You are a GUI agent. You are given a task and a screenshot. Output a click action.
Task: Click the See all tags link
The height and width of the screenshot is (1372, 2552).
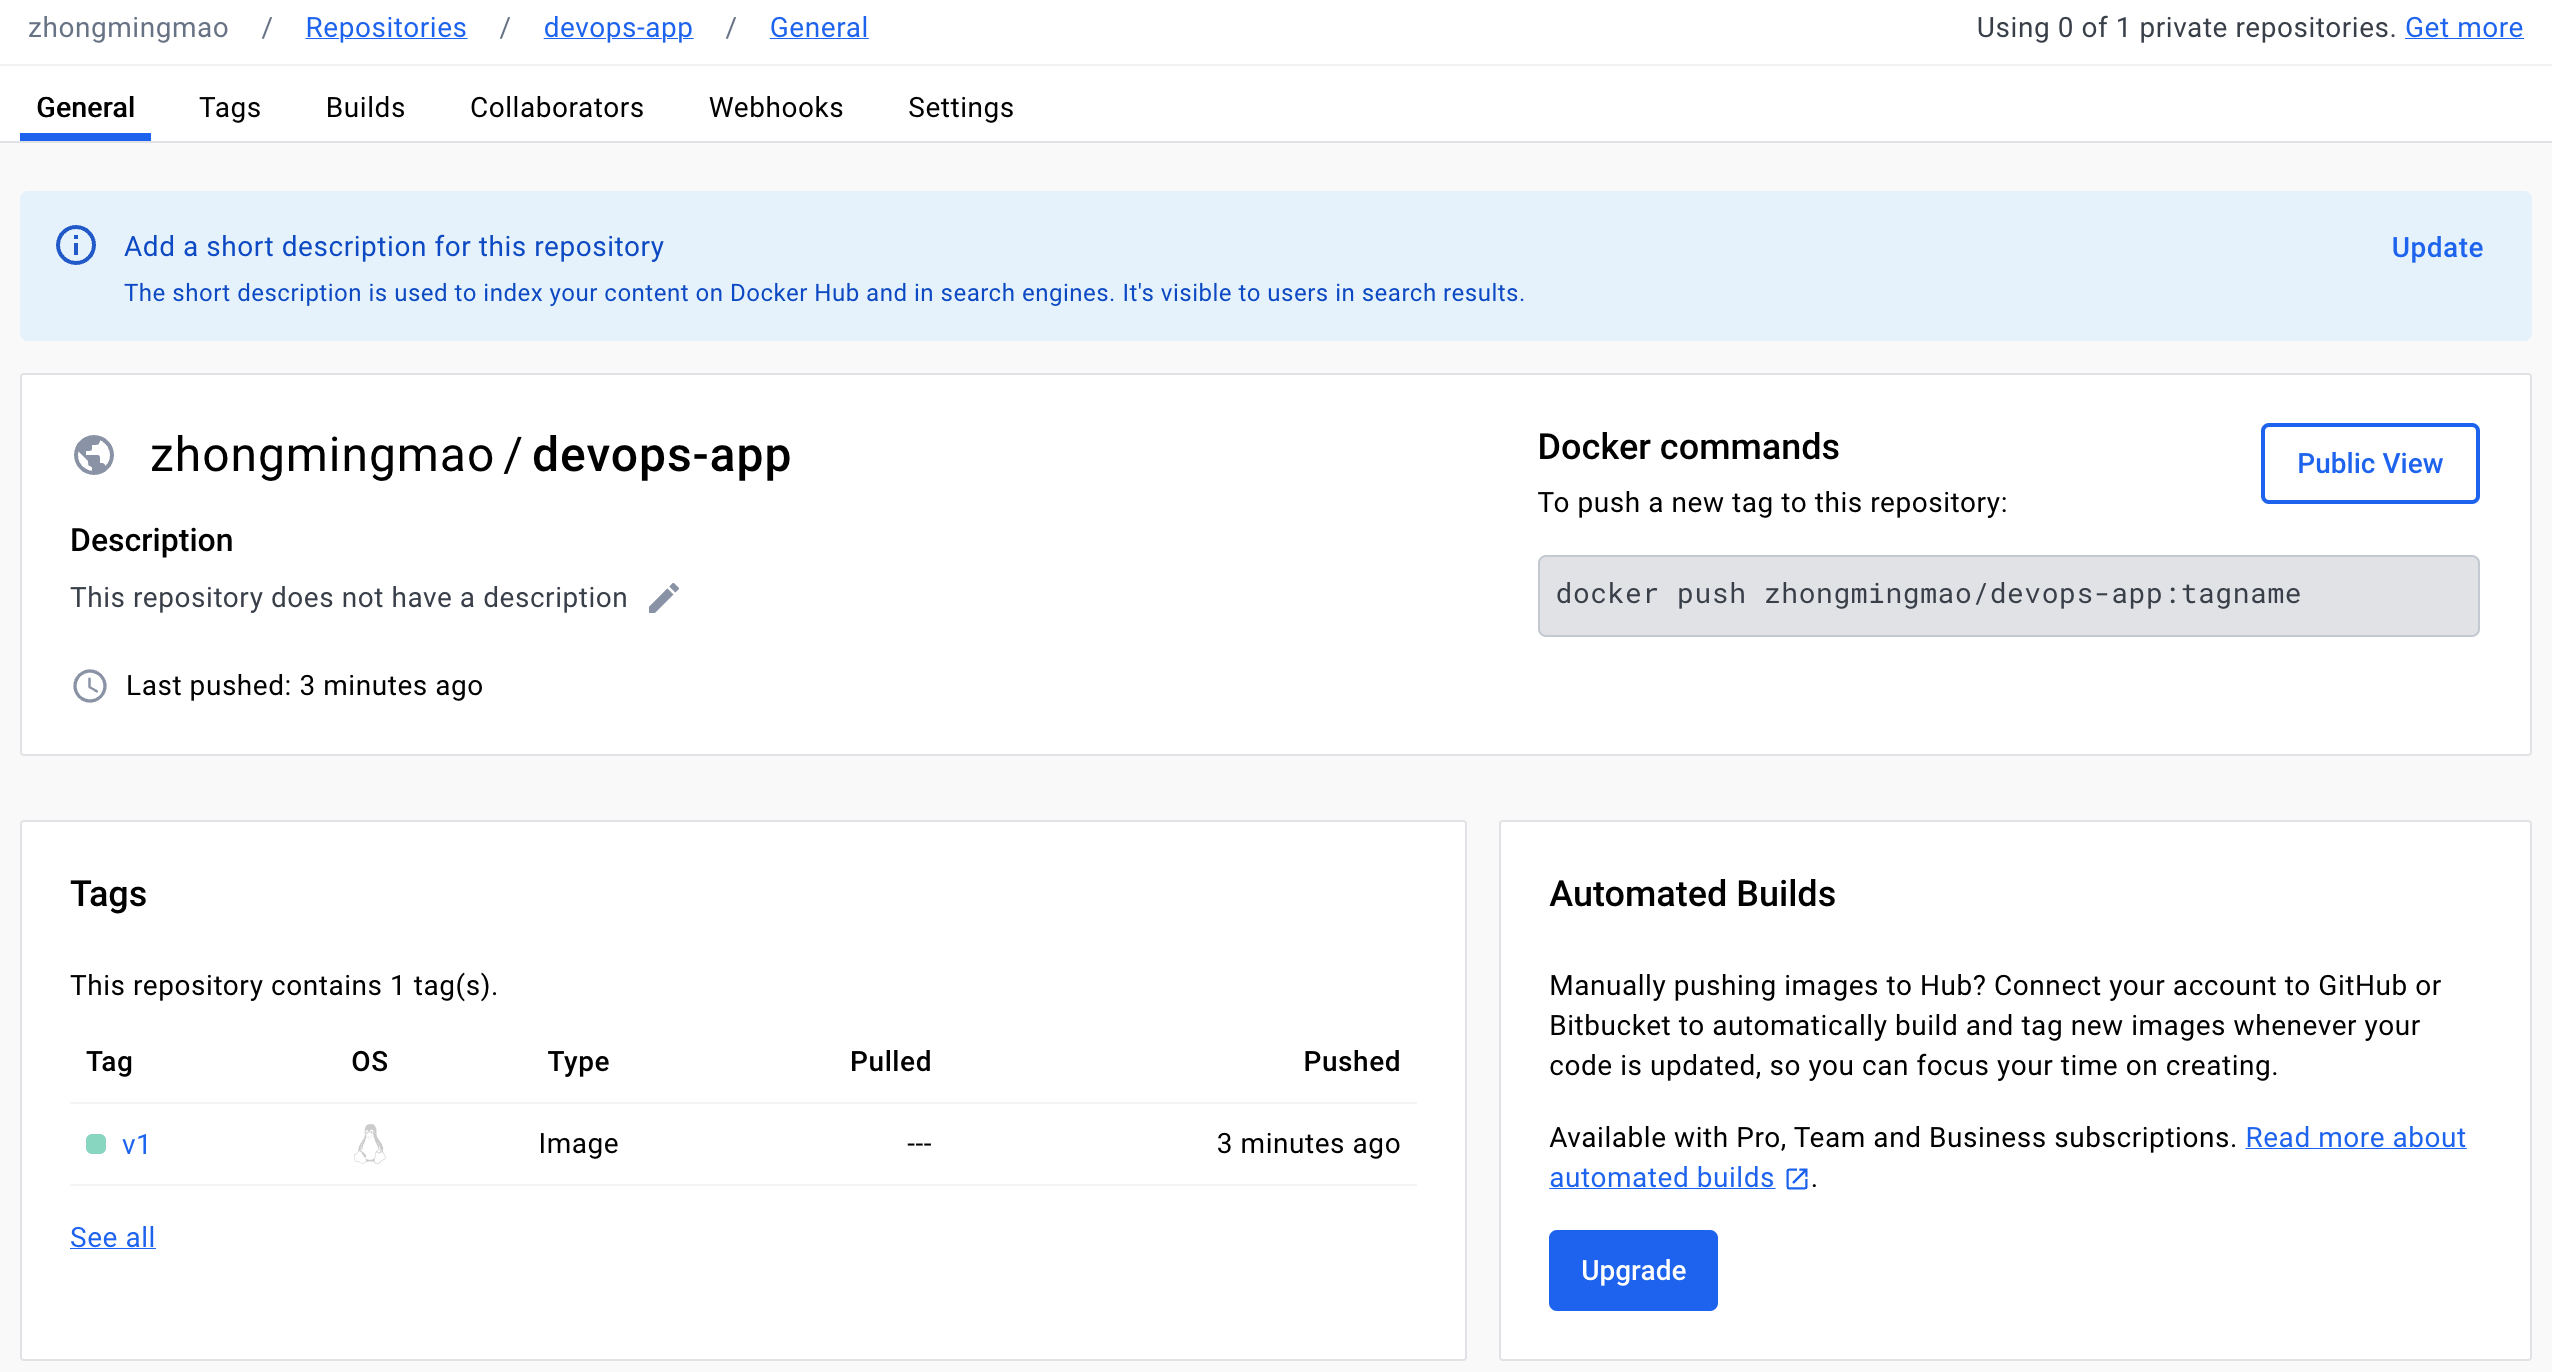[112, 1237]
